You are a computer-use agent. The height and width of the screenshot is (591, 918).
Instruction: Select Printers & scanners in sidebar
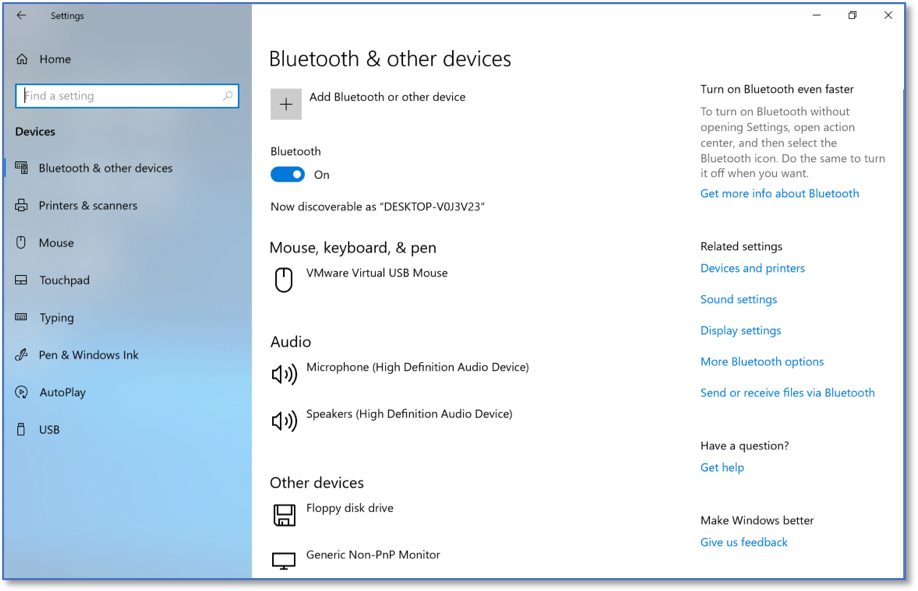[88, 206]
